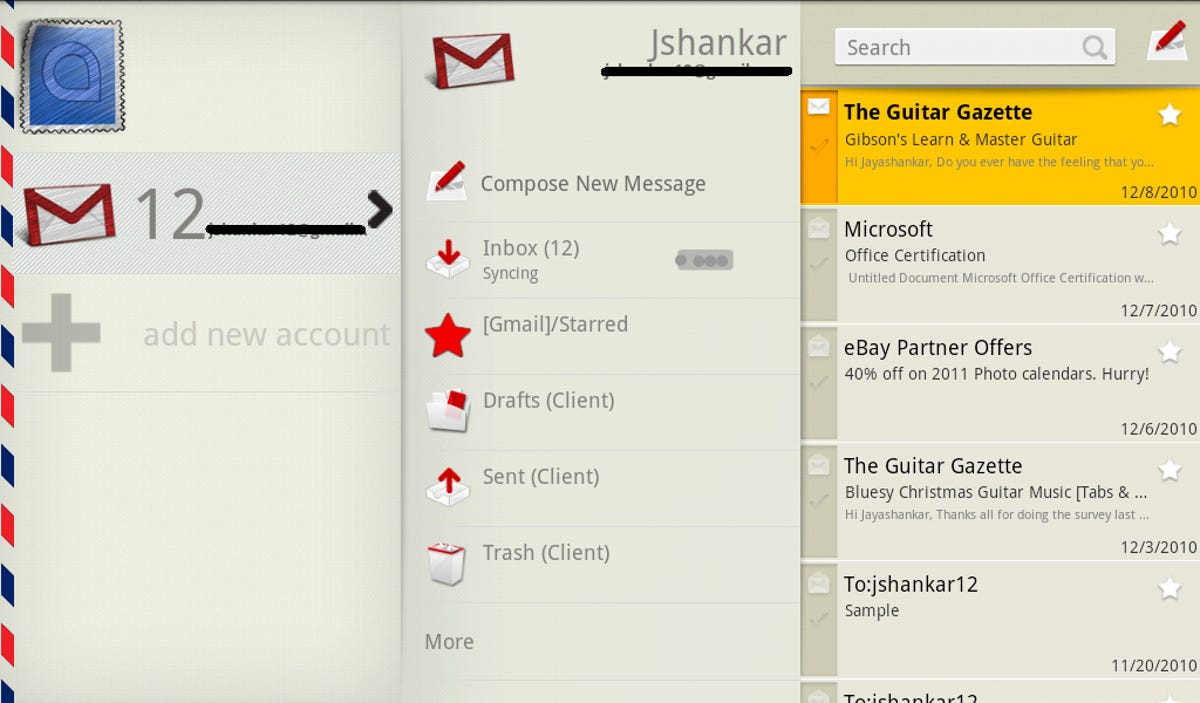
Task: Toggle star on eBay Partner Offers email
Action: pyautogui.click(x=1168, y=352)
